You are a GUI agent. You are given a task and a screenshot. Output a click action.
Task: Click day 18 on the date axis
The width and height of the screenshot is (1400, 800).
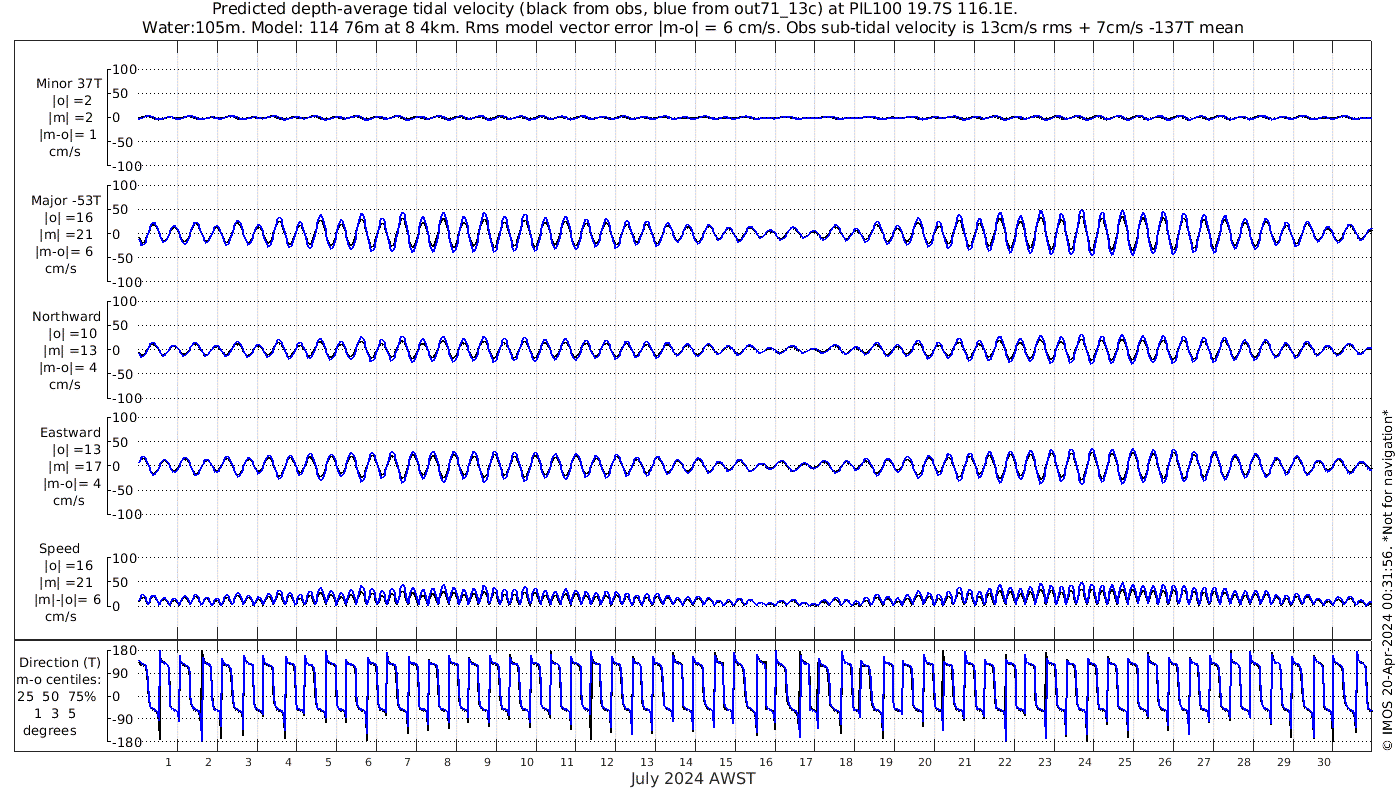[x=846, y=762]
